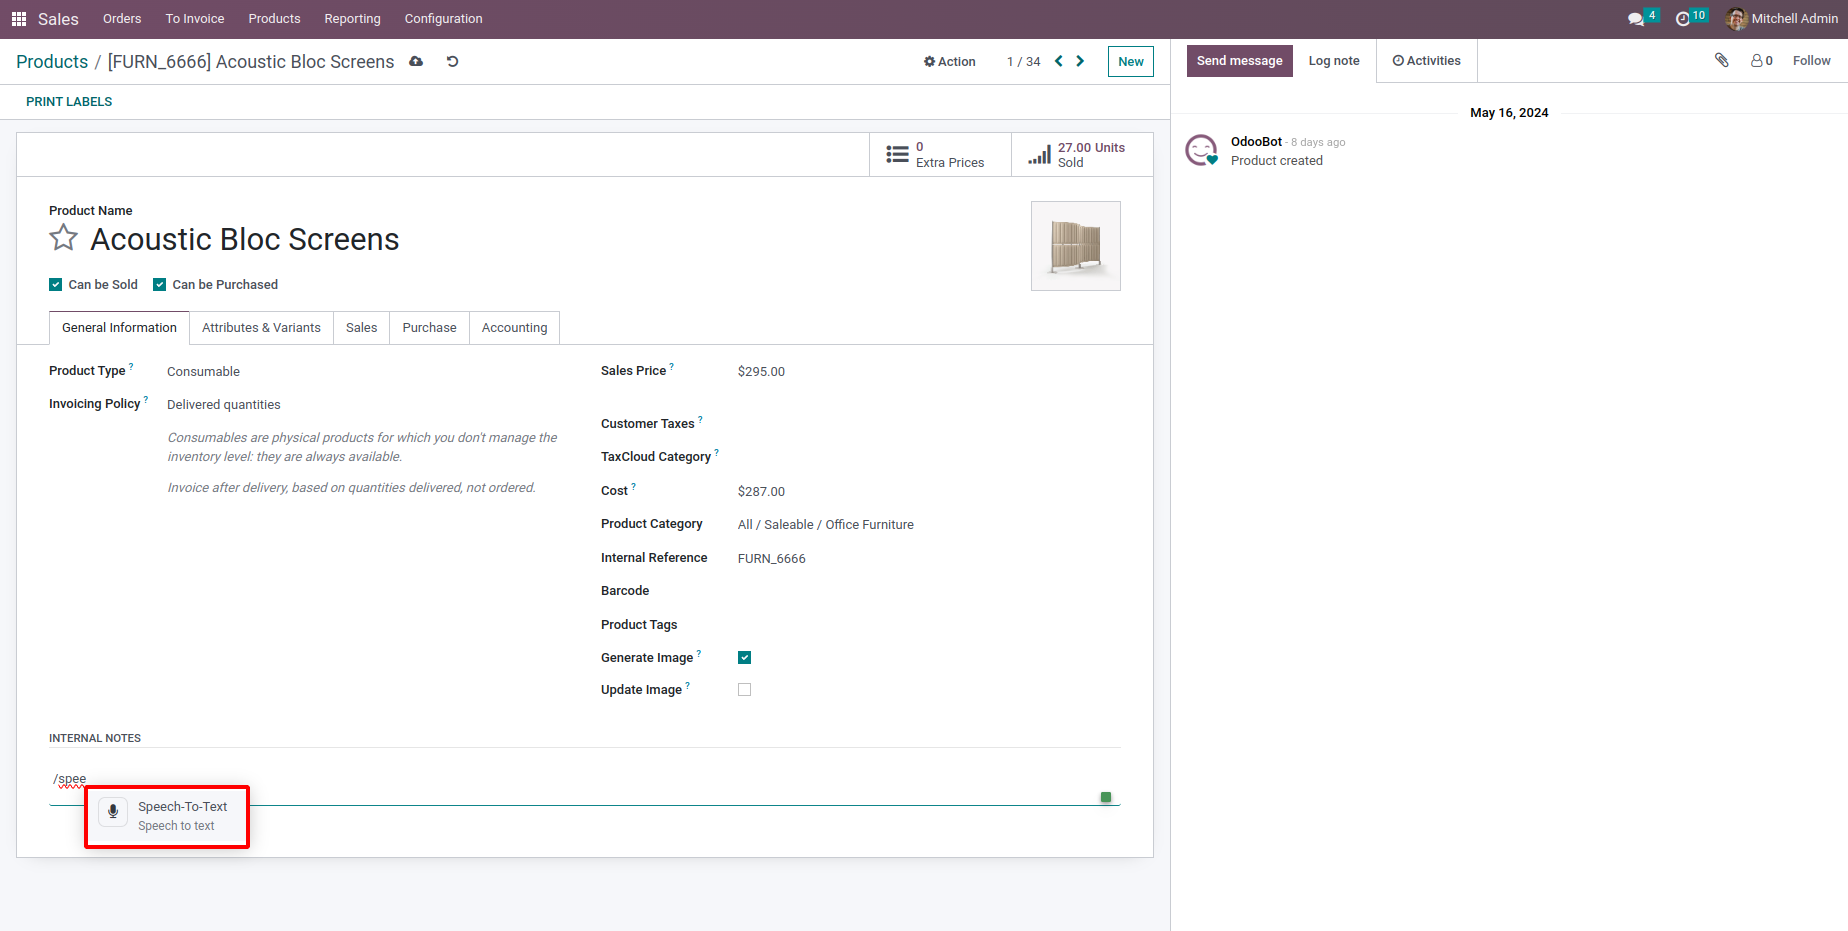Open the Products menu
Viewport: 1848px width, 931px height.
275,19
